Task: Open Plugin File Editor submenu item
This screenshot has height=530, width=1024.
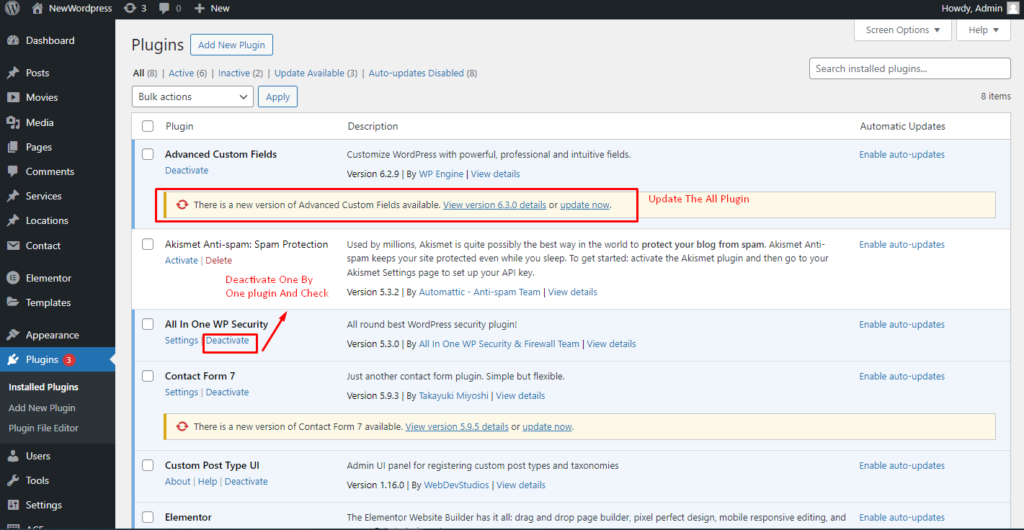Action: click(43, 428)
